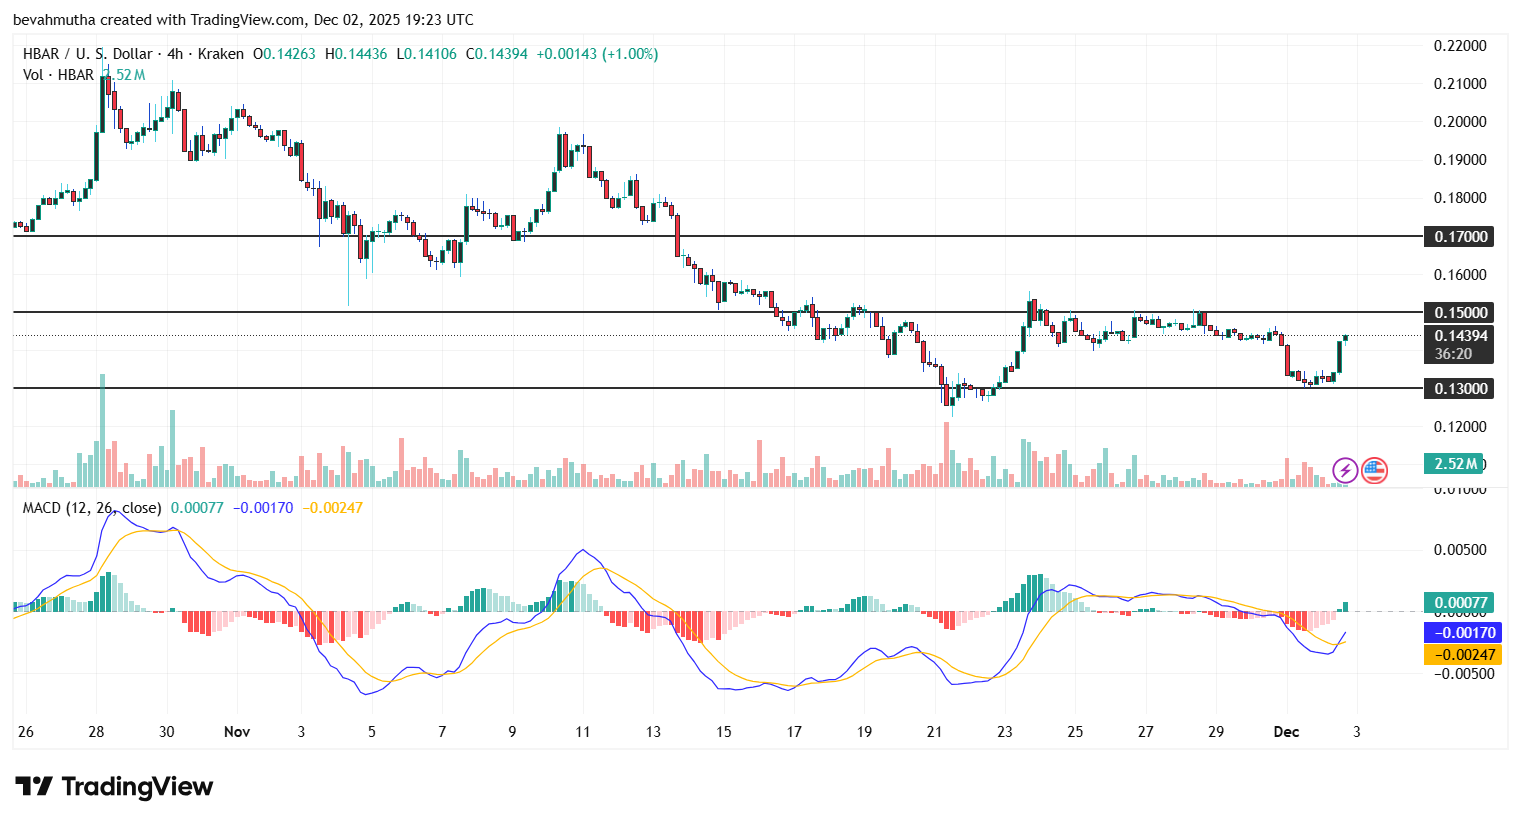Screen dimensions: 1521x824
Task: Select the 0.15000 horizontal line price label
Action: [1460, 313]
